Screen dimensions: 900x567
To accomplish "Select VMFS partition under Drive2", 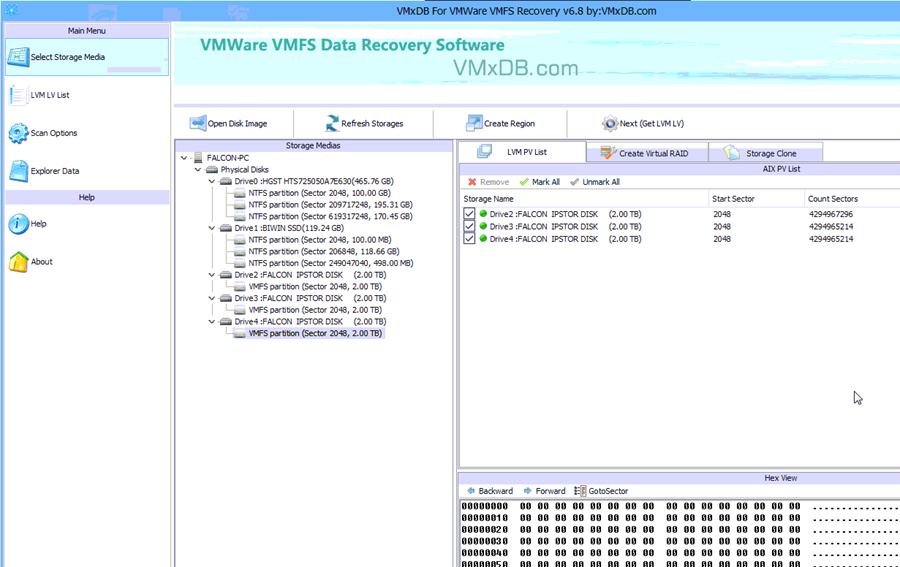I will 315,287.
